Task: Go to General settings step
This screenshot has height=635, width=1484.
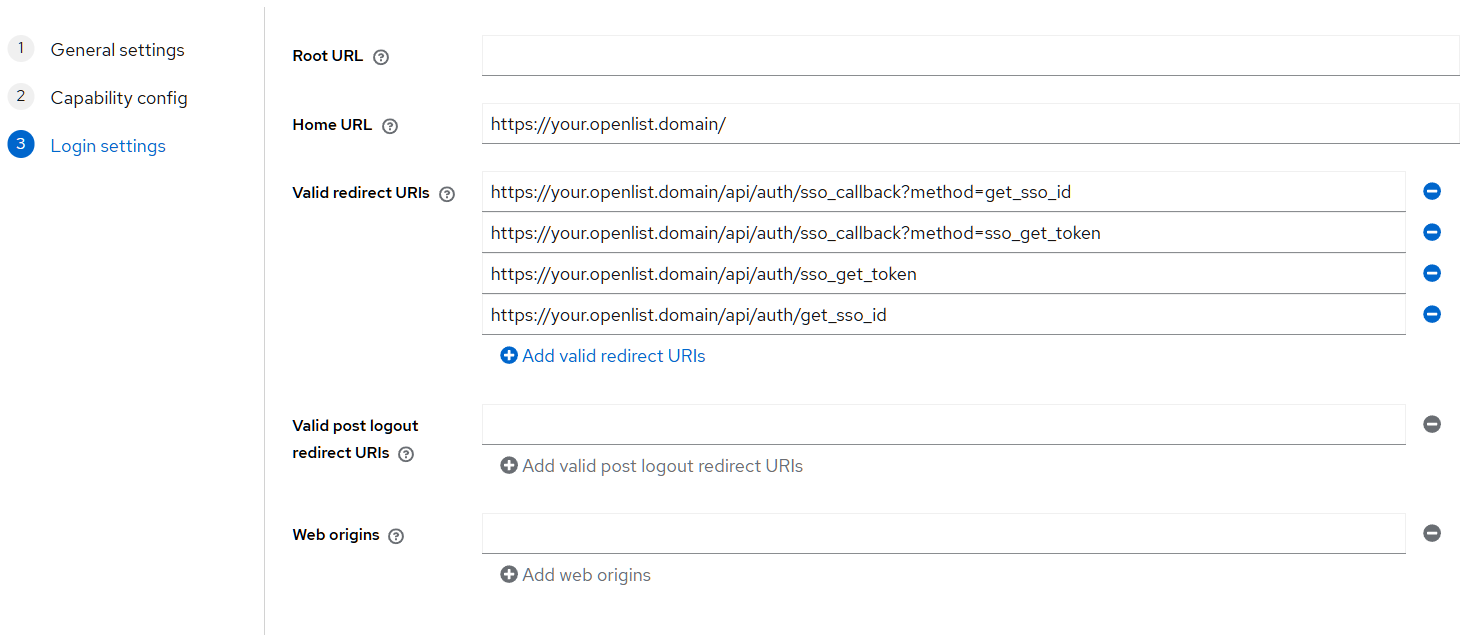Action: click(117, 50)
